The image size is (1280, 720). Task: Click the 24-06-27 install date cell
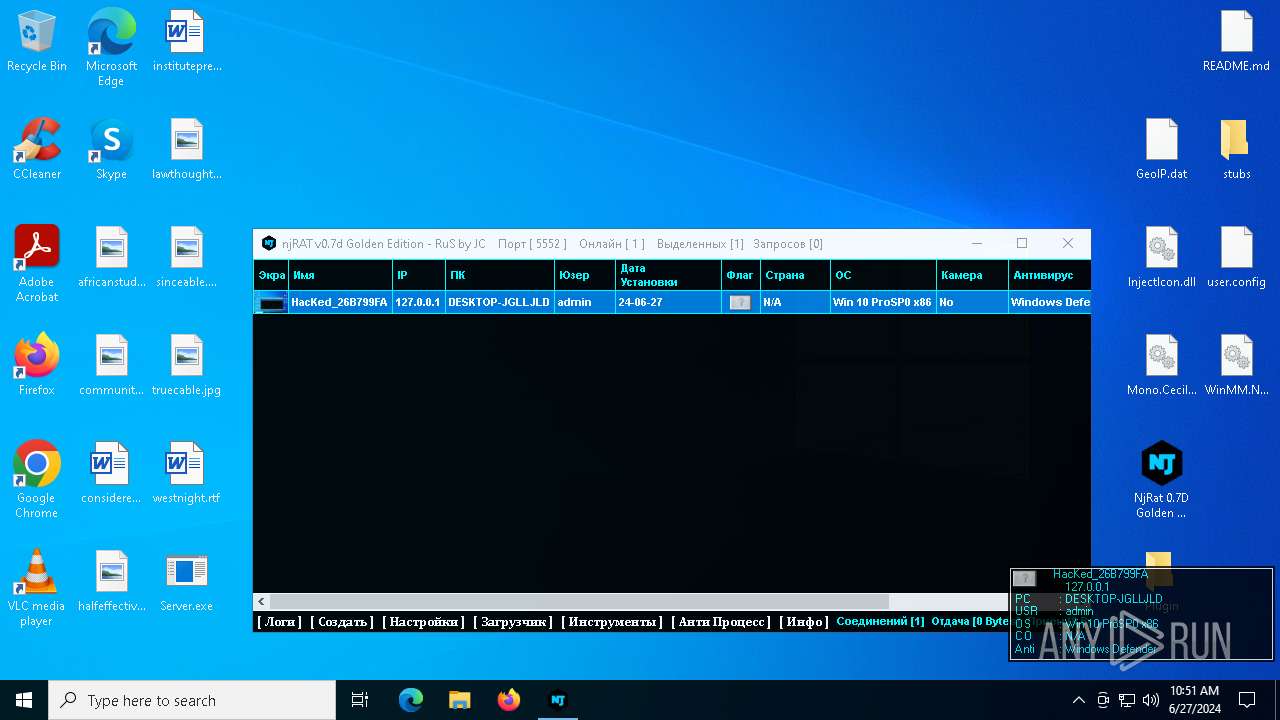(x=668, y=302)
